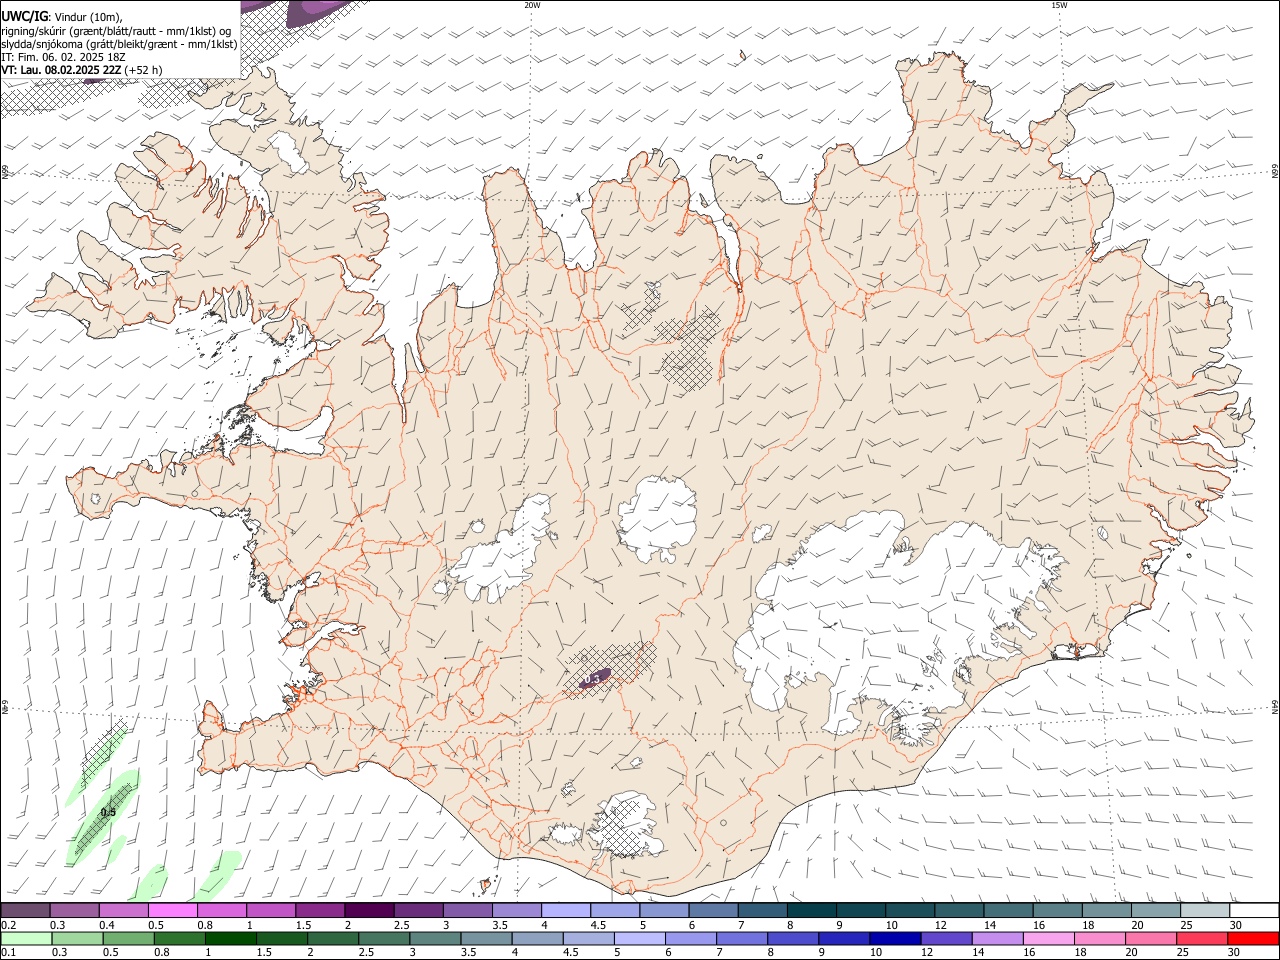
Task: Pick the darkest purple upper swatch from 2 to 2.5
Action: coord(368,910)
